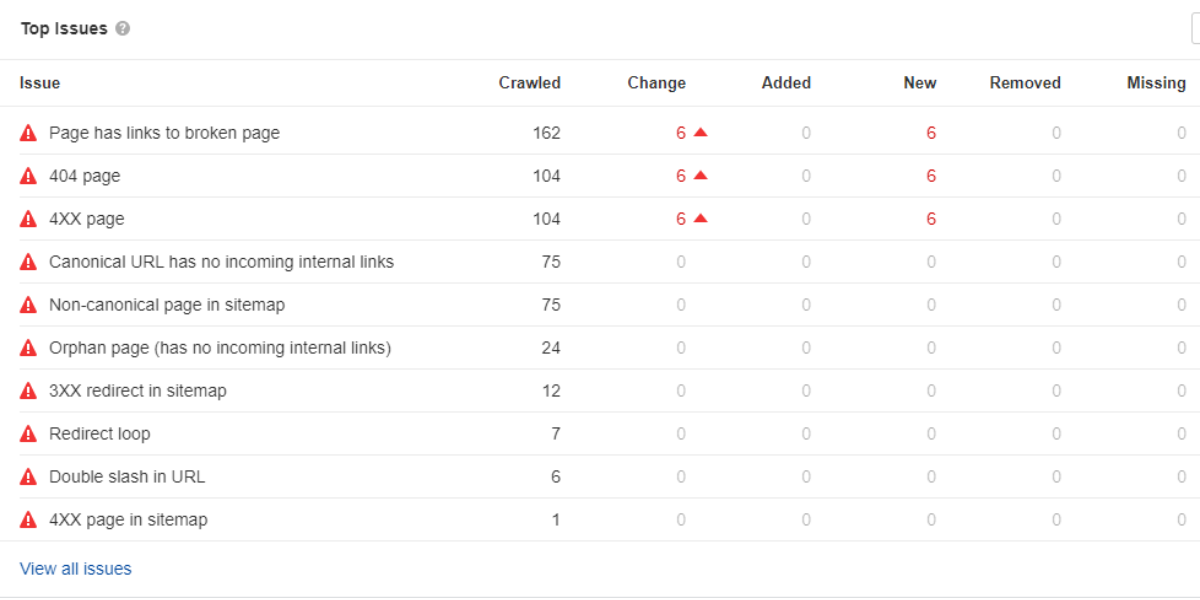This screenshot has width=1200, height=600.
Task: Click the warning icon next to 404 page
Action: tap(28, 176)
